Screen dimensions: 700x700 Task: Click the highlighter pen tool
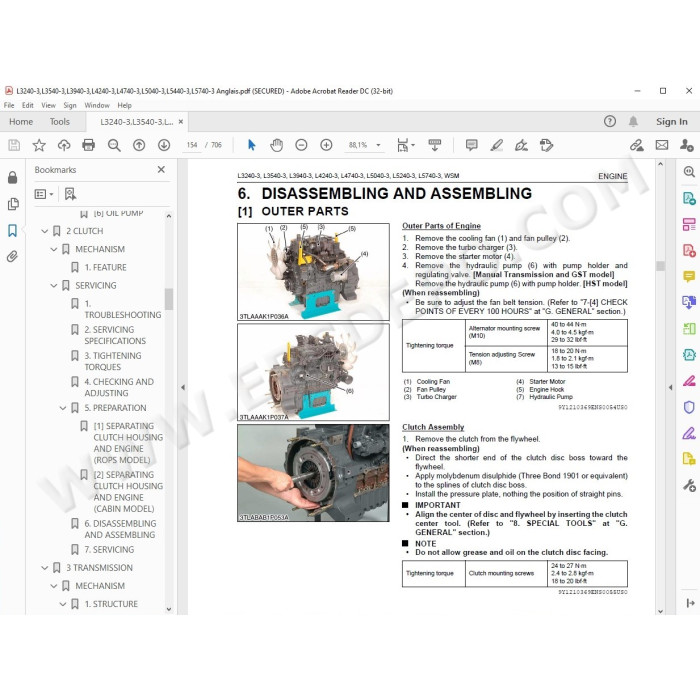496,145
